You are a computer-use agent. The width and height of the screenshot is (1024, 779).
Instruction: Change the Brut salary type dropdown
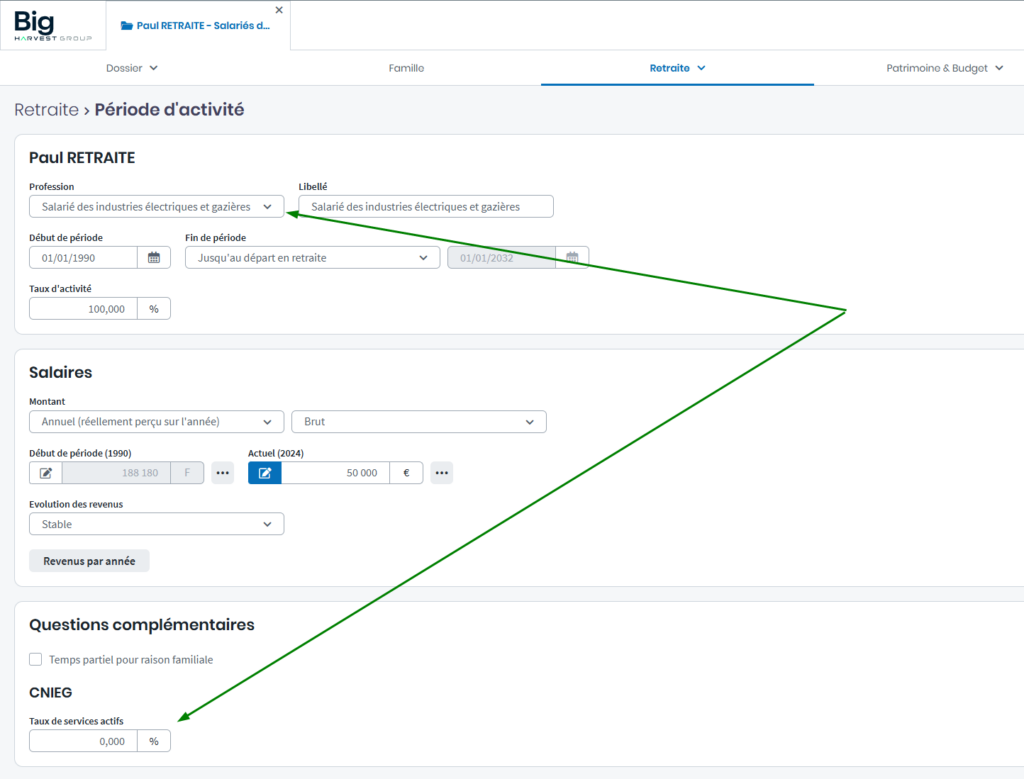(418, 422)
